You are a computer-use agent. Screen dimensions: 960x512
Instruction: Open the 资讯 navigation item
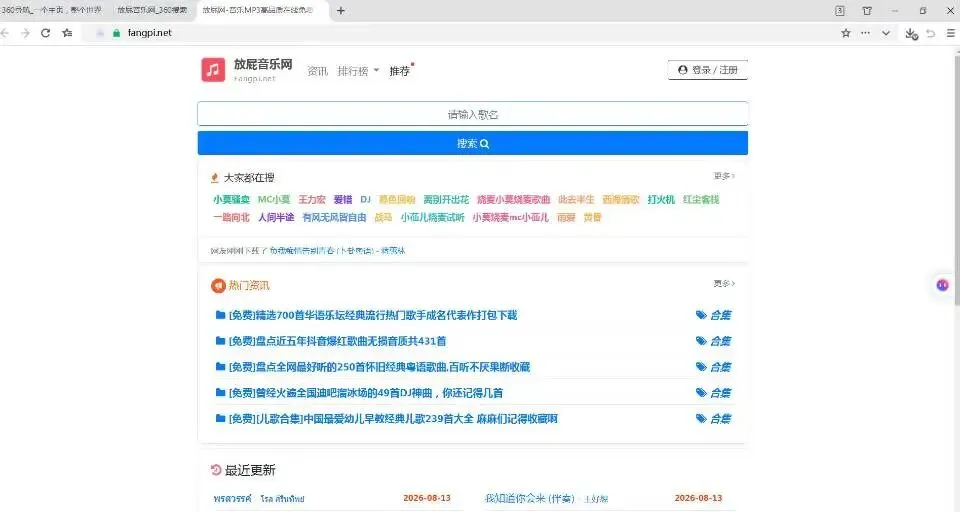point(317,71)
